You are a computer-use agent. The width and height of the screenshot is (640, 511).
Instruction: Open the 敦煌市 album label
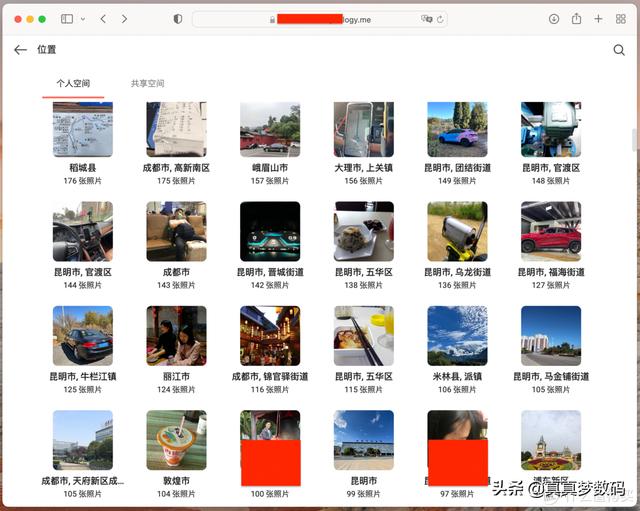176,481
